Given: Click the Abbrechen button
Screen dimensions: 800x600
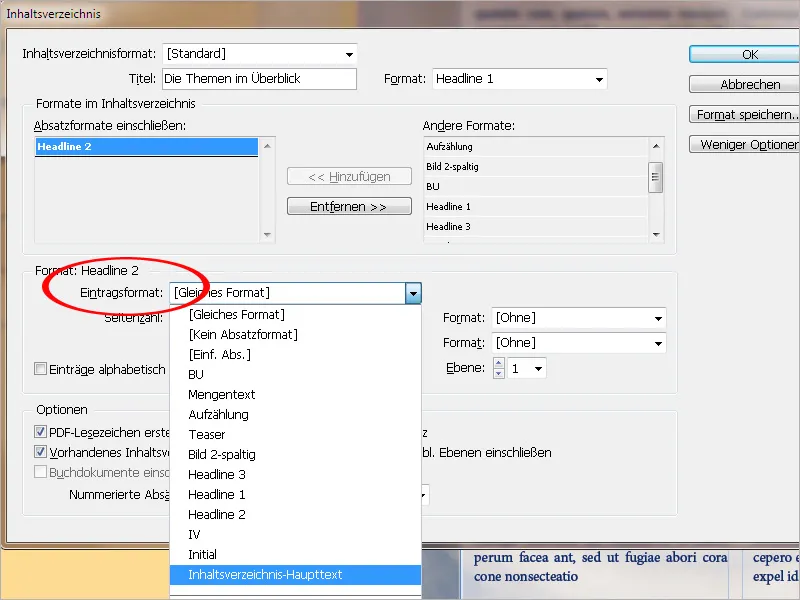Looking at the screenshot, I should pyautogui.click(x=744, y=84).
